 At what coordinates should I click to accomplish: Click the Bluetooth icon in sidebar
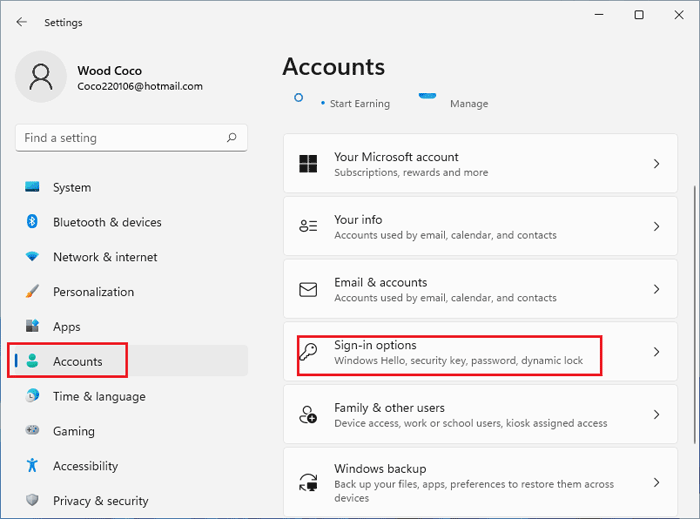tap(32, 221)
